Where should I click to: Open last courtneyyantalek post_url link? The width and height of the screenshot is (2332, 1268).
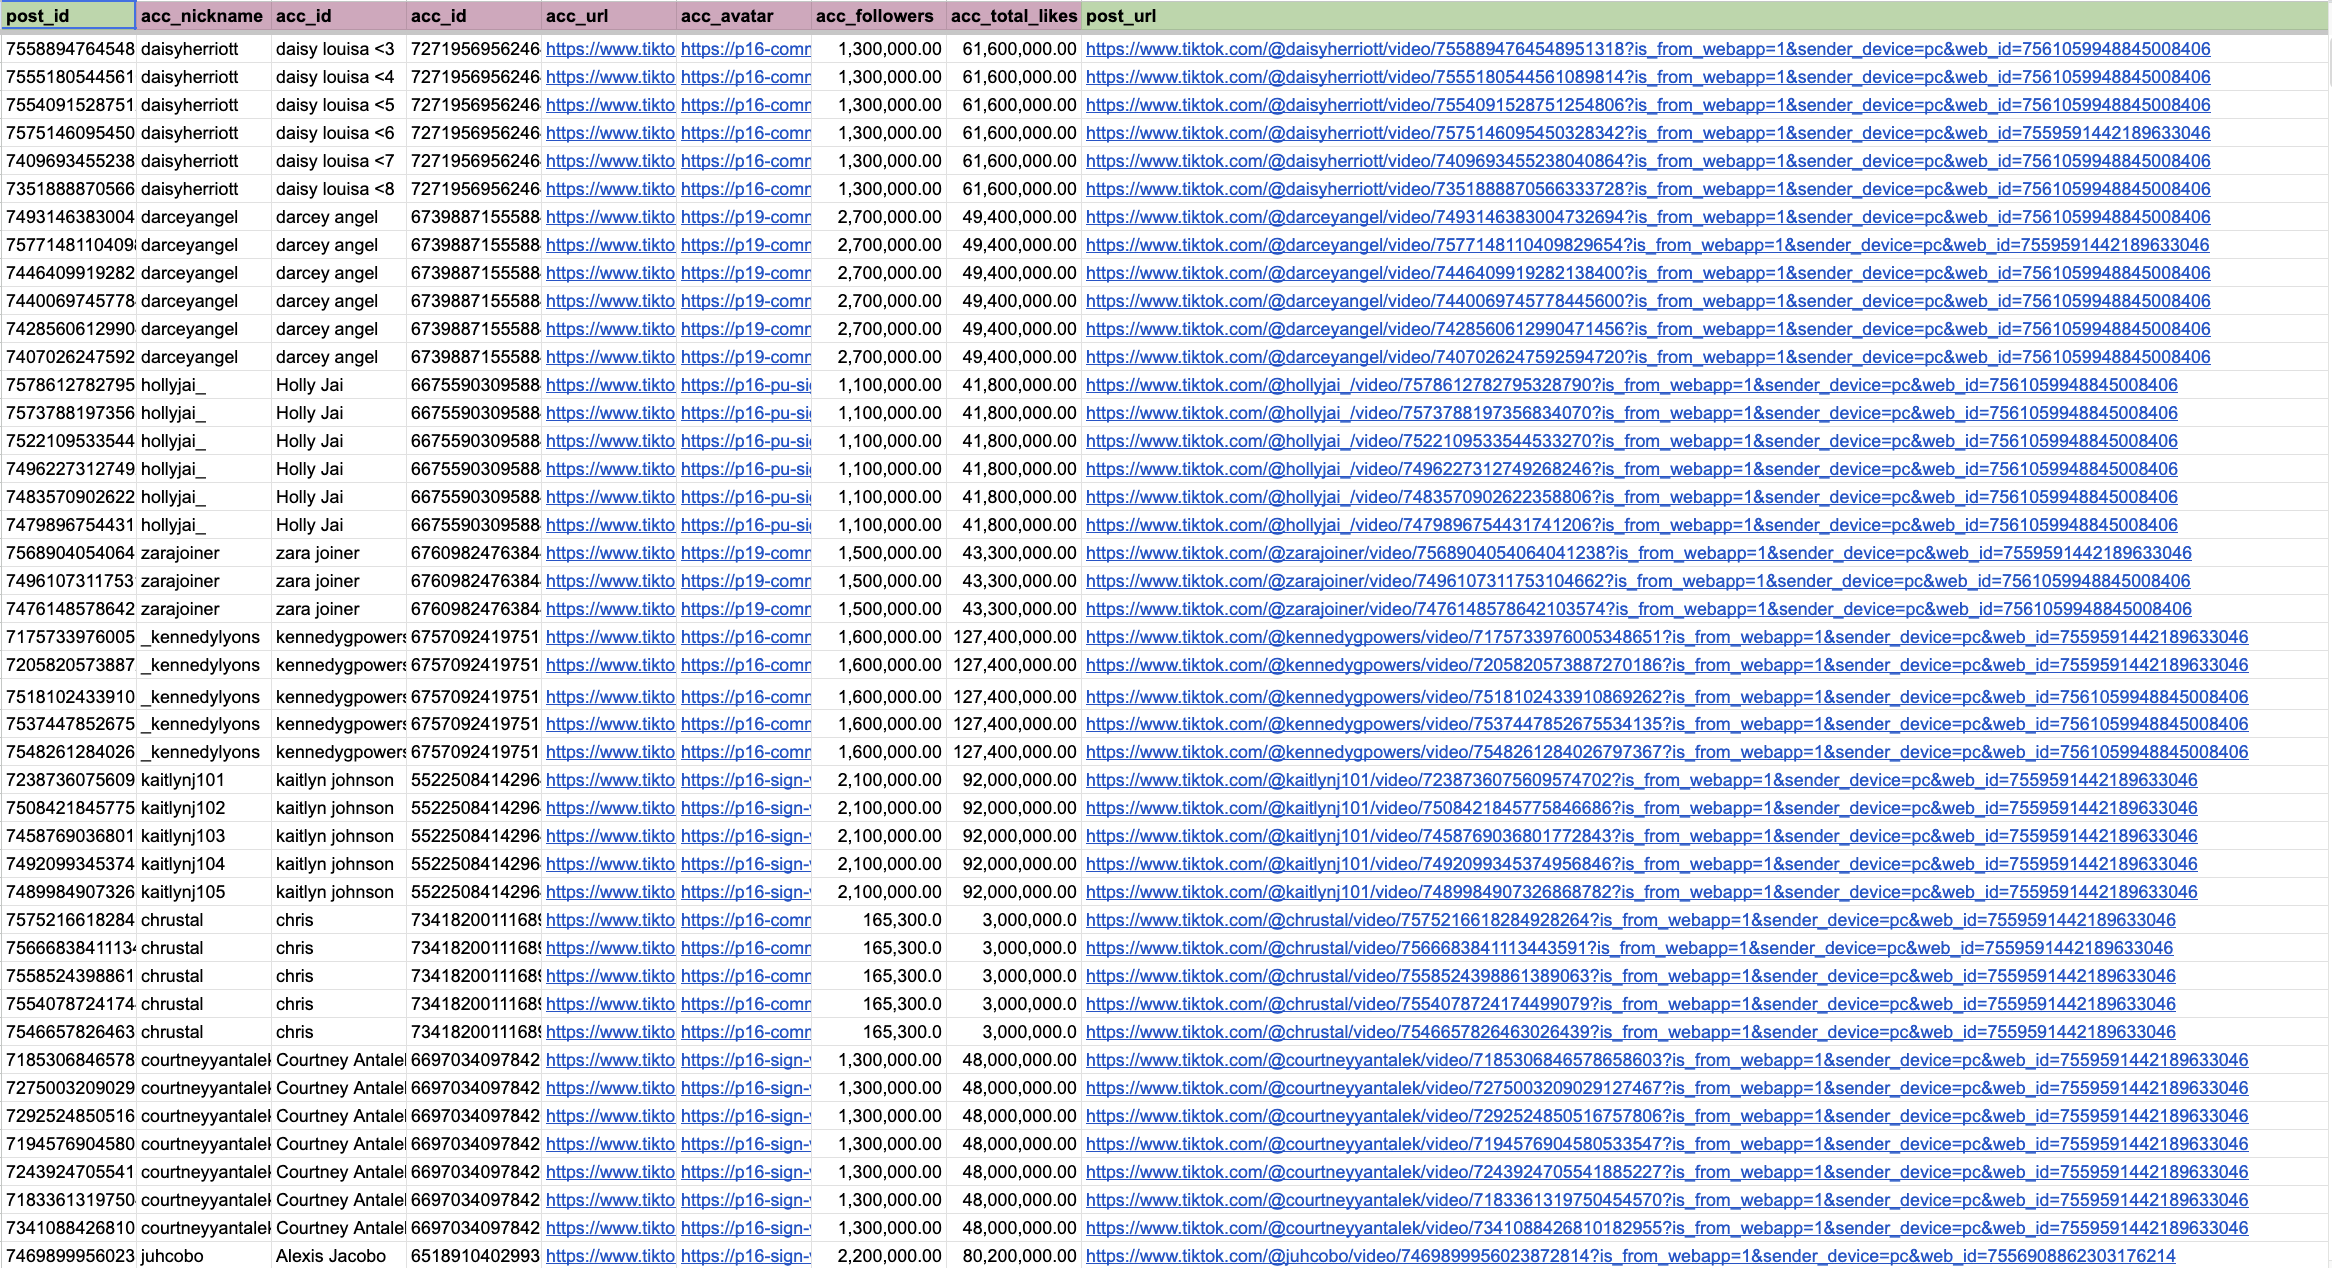click(1666, 1228)
